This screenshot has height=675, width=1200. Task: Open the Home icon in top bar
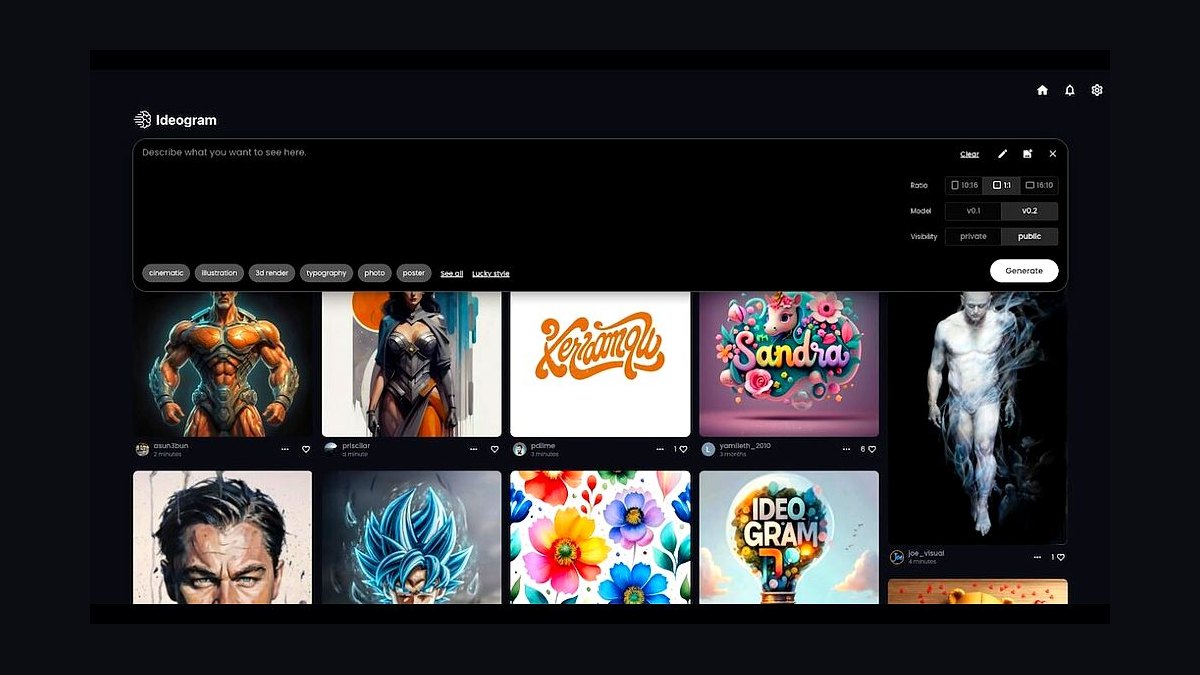tap(1042, 90)
